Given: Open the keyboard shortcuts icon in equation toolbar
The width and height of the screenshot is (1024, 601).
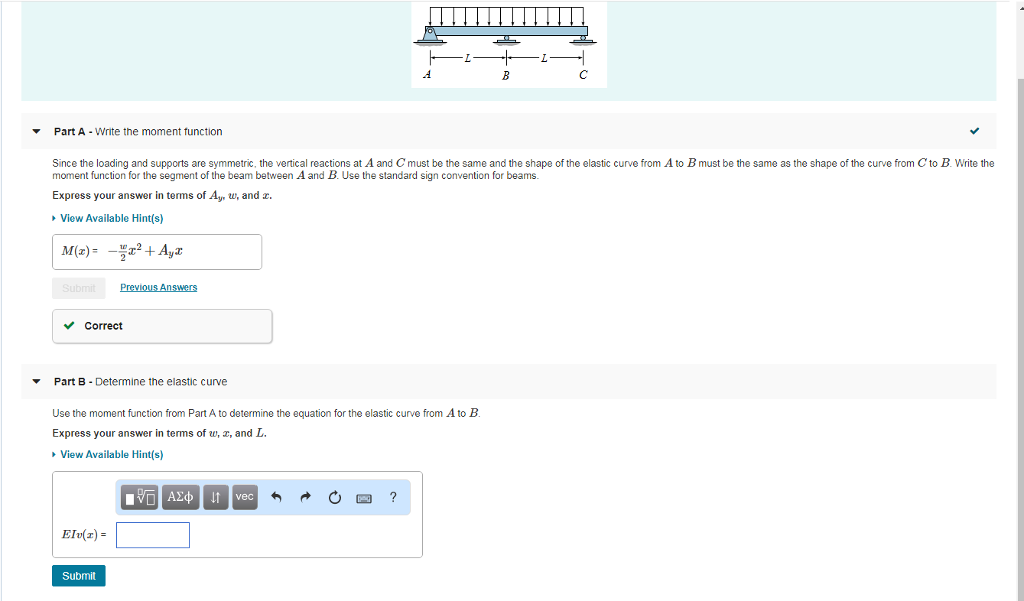Looking at the screenshot, I should (363, 497).
